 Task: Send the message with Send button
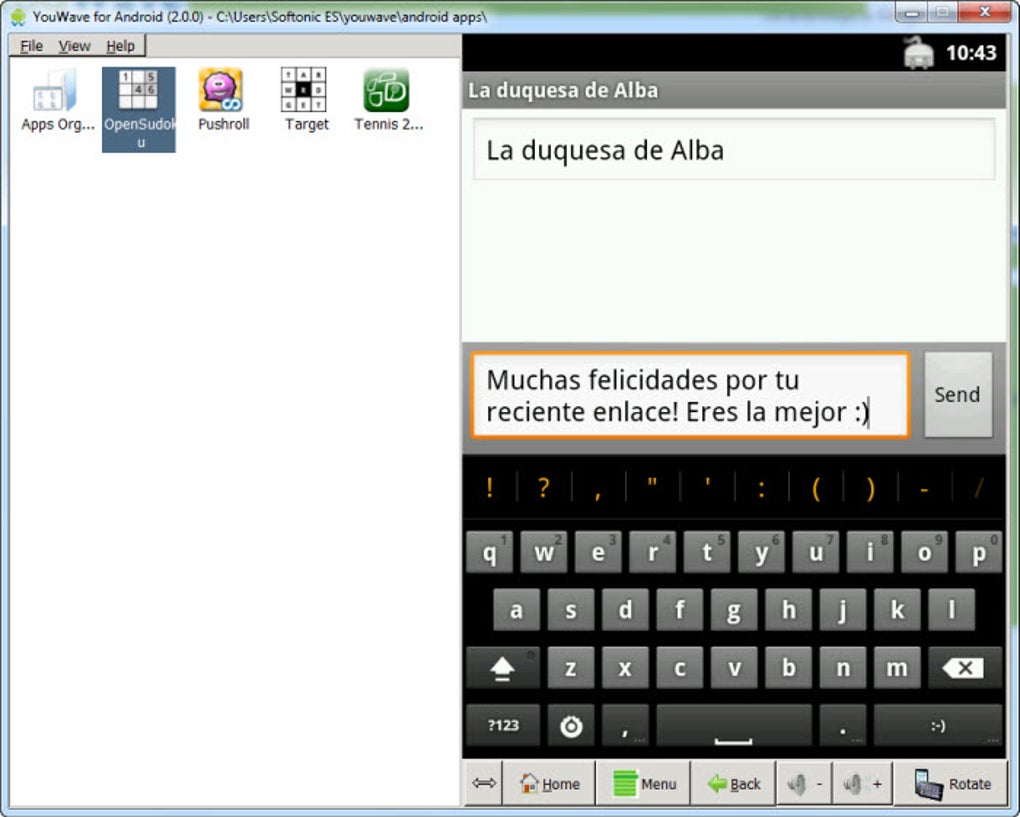(x=958, y=395)
